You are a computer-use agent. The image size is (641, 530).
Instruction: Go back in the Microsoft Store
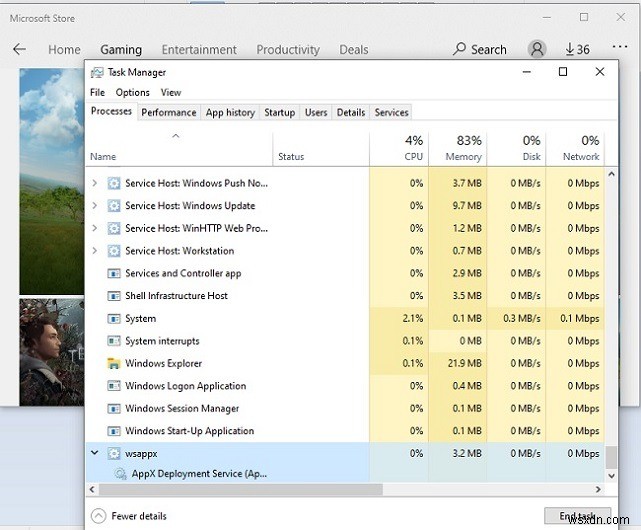click(x=19, y=49)
